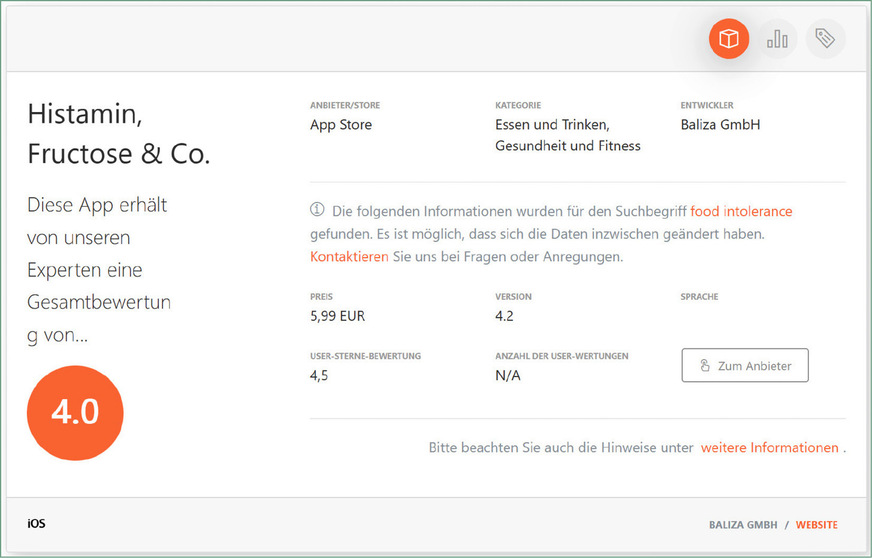Select the version value 4.2

504,316
